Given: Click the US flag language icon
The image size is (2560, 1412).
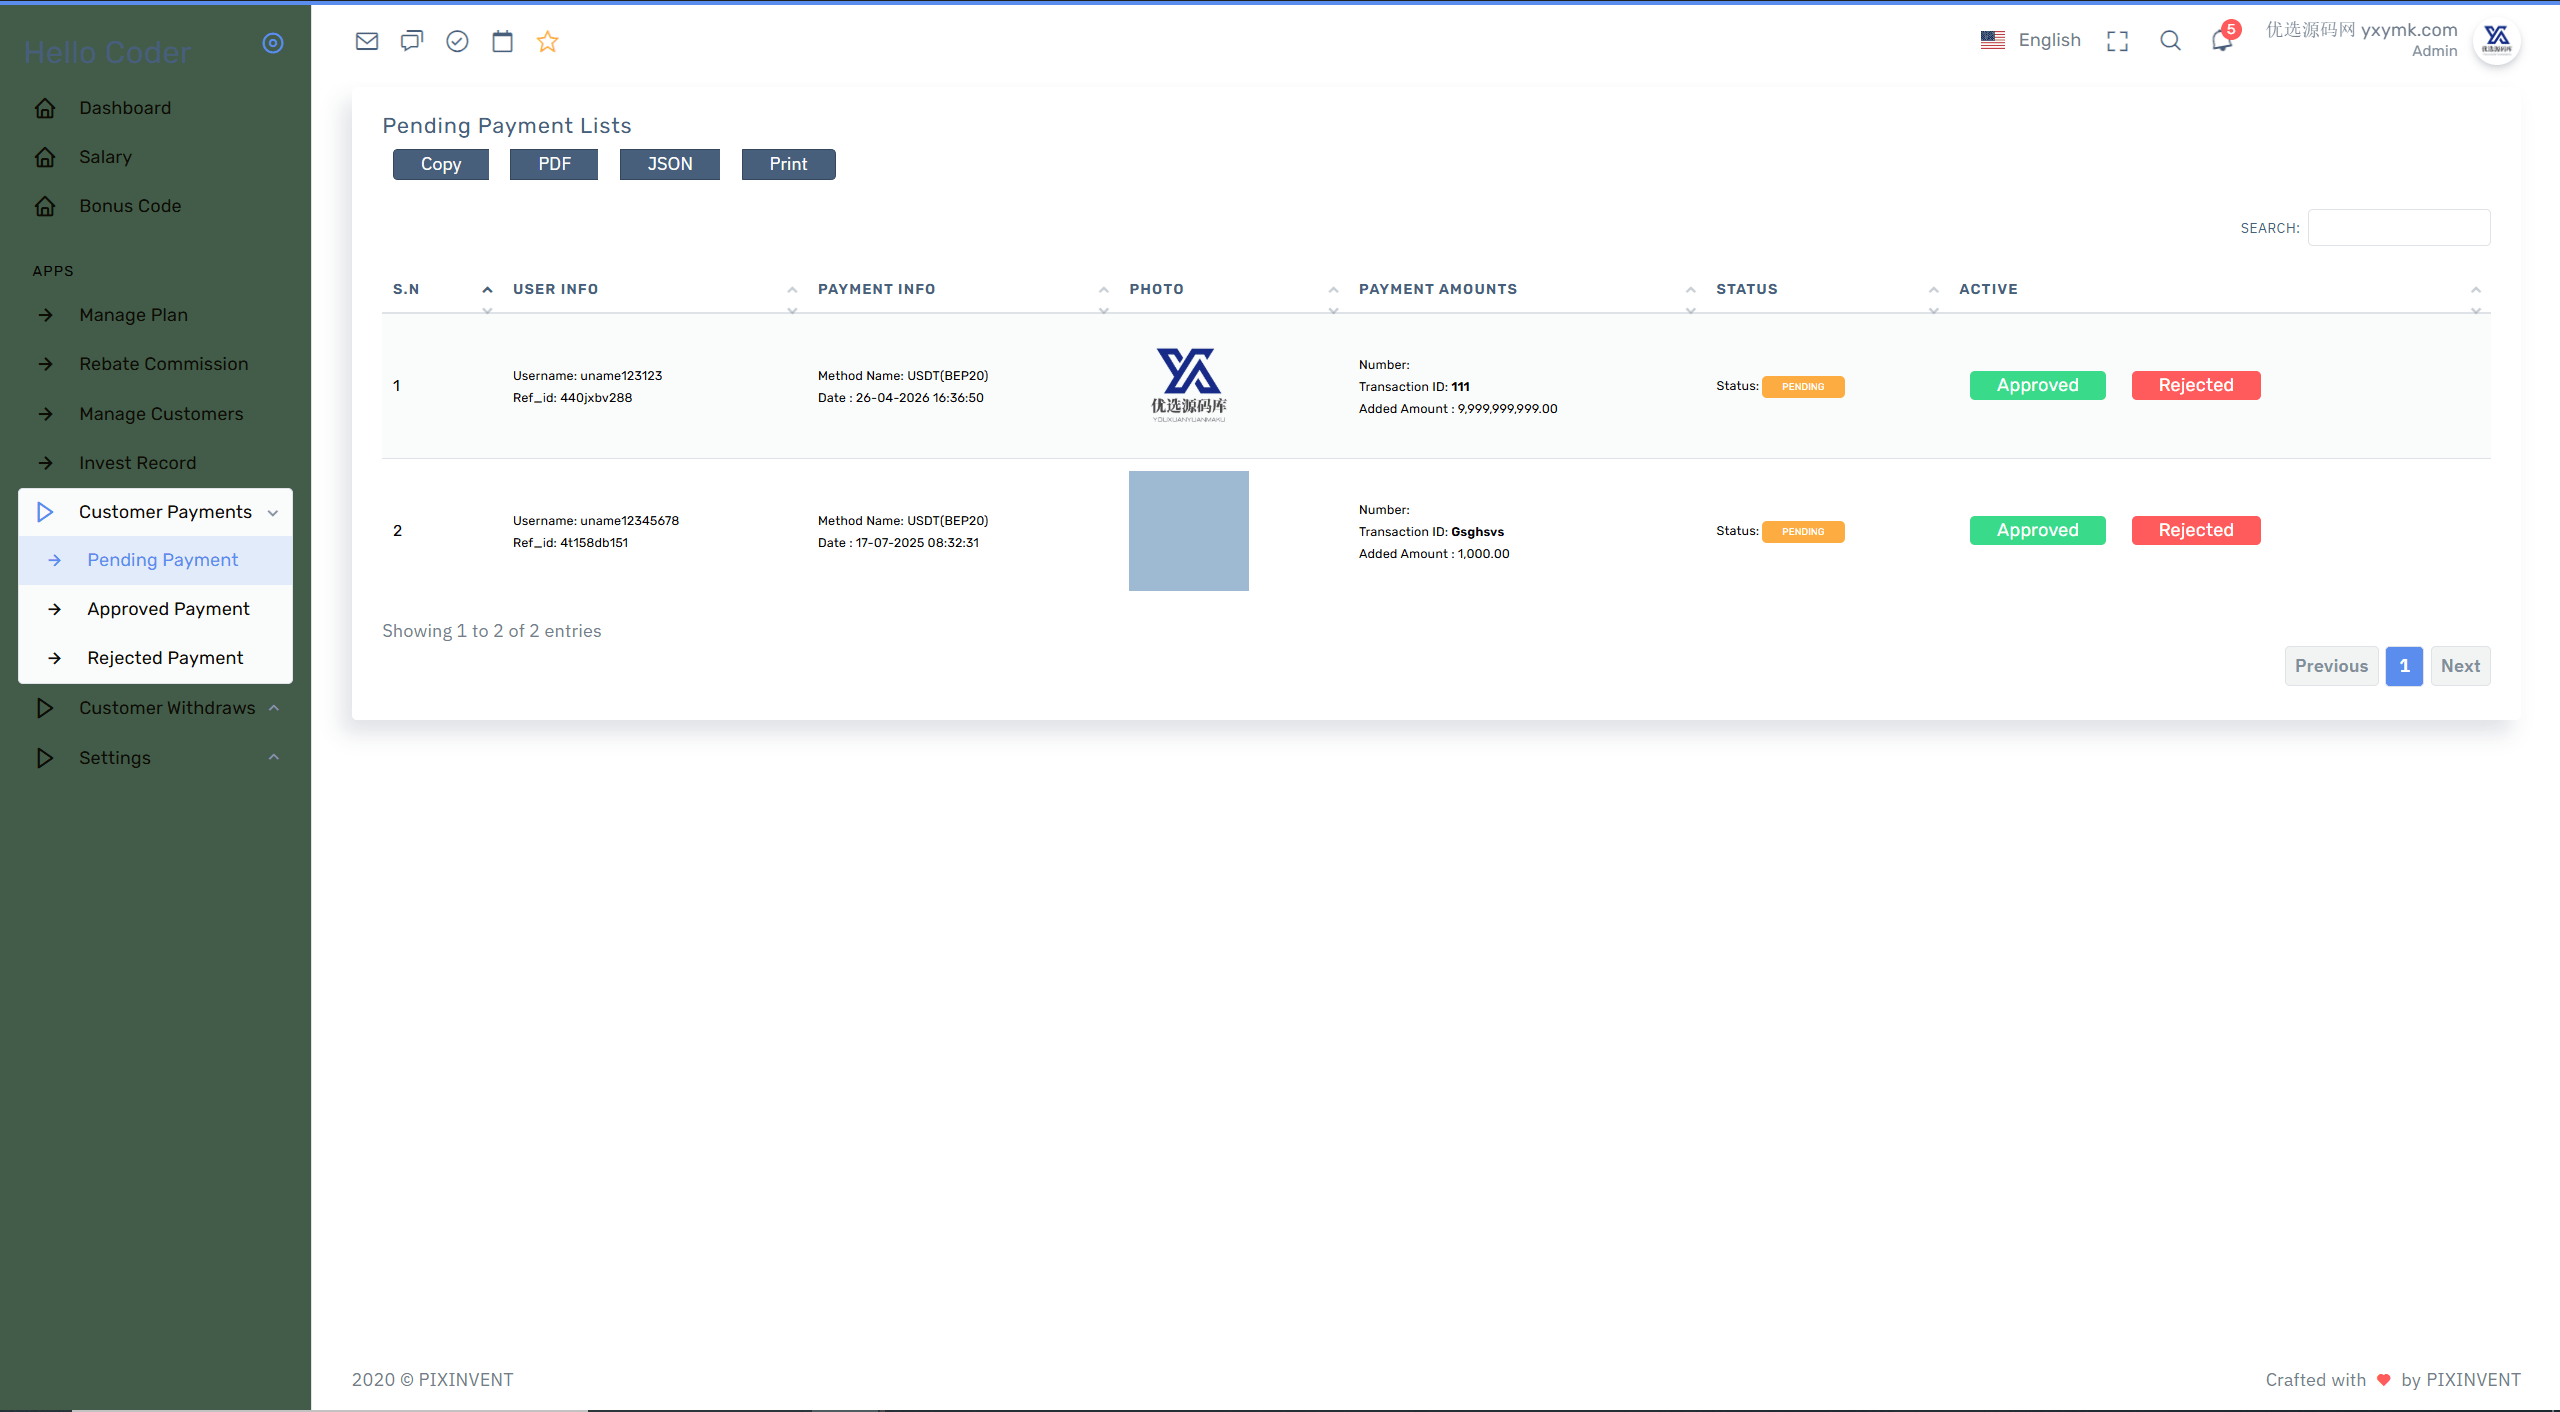Looking at the screenshot, I should 1993,40.
